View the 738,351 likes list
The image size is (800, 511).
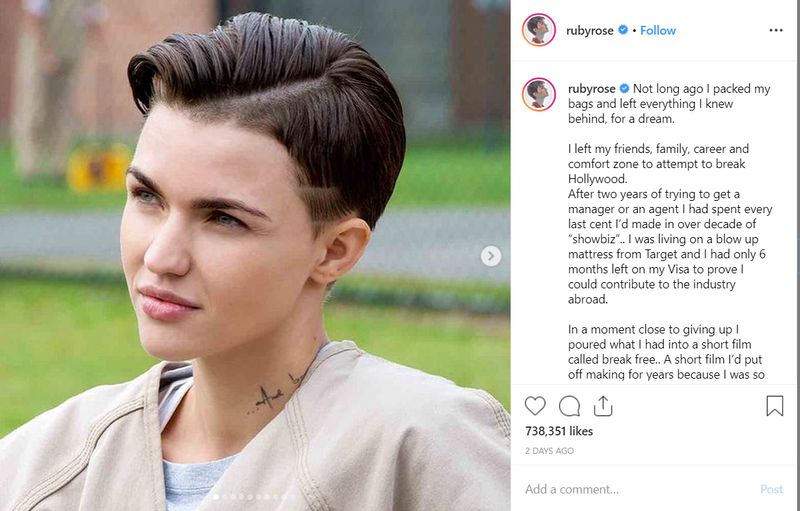pyautogui.click(x=559, y=431)
